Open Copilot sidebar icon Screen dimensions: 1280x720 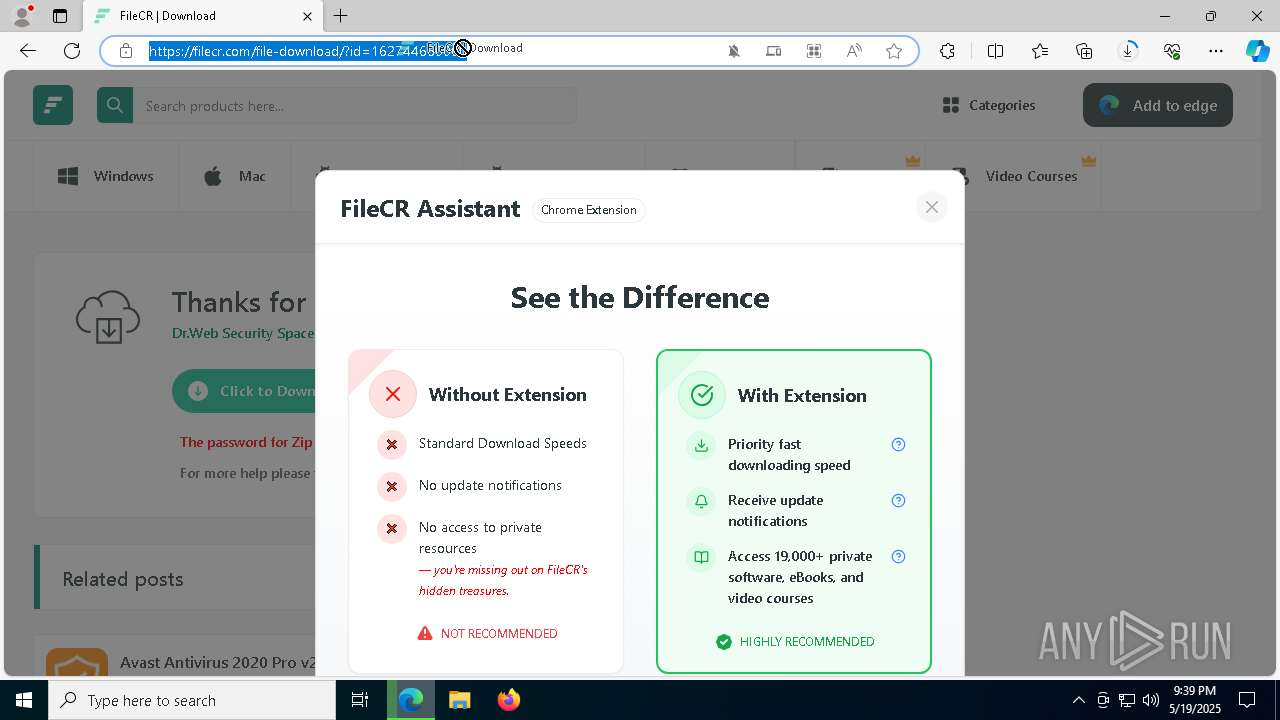(1258, 51)
